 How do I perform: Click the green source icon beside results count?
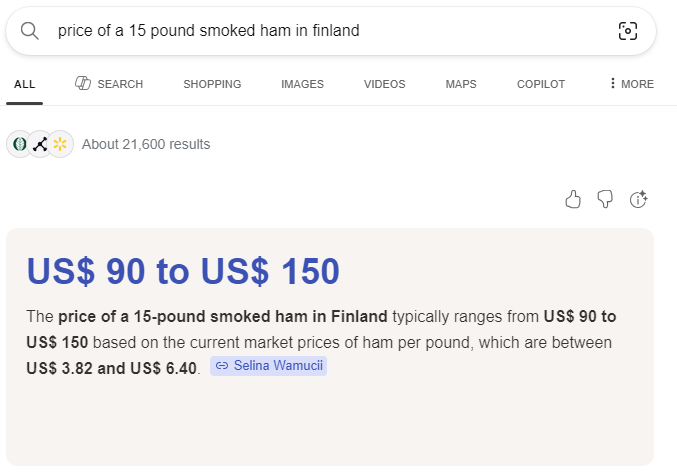pyautogui.click(x=19, y=144)
